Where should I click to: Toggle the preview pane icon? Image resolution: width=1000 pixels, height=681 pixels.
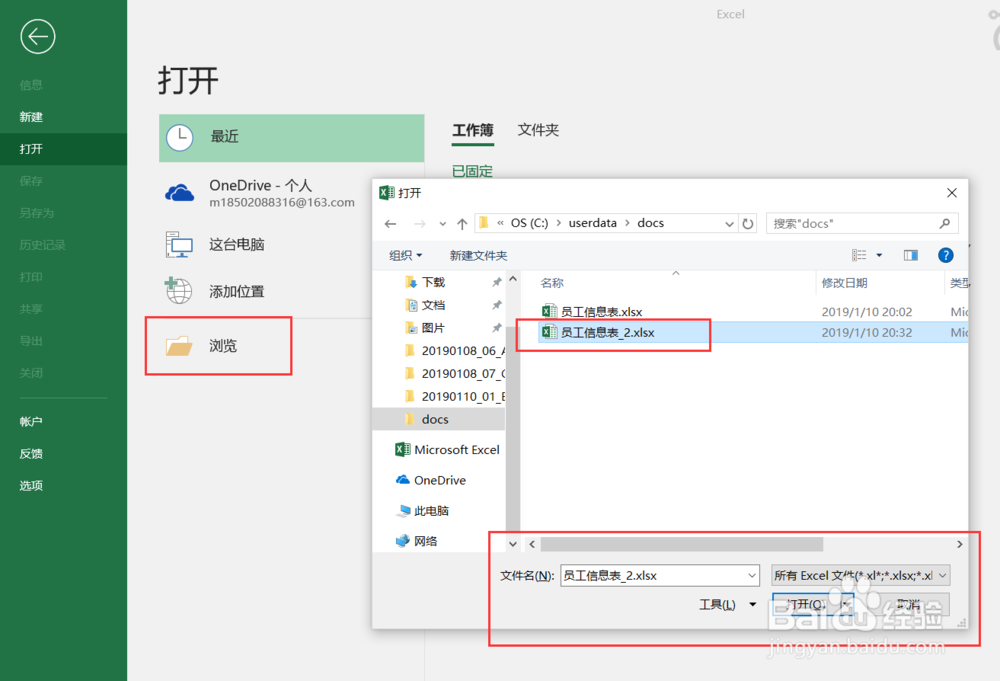[x=911, y=255]
